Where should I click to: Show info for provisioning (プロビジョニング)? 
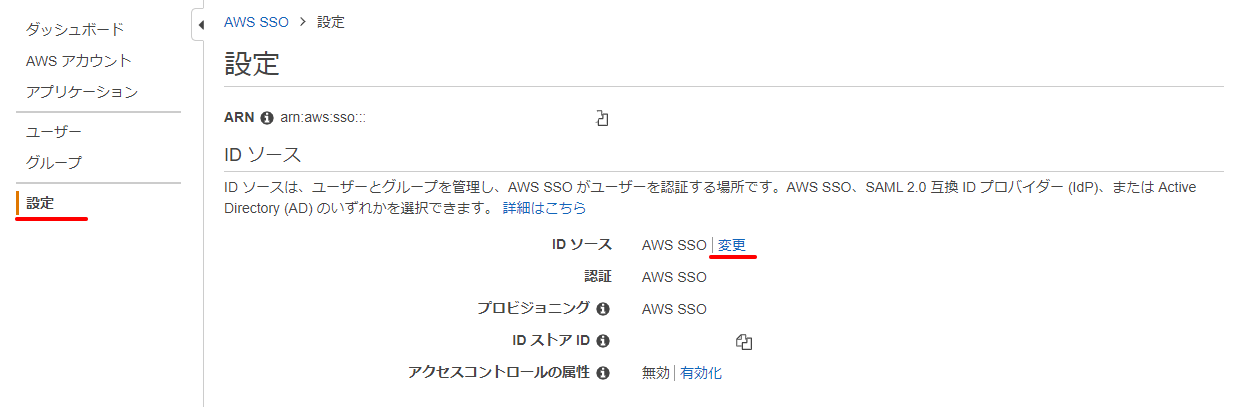coord(603,309)
